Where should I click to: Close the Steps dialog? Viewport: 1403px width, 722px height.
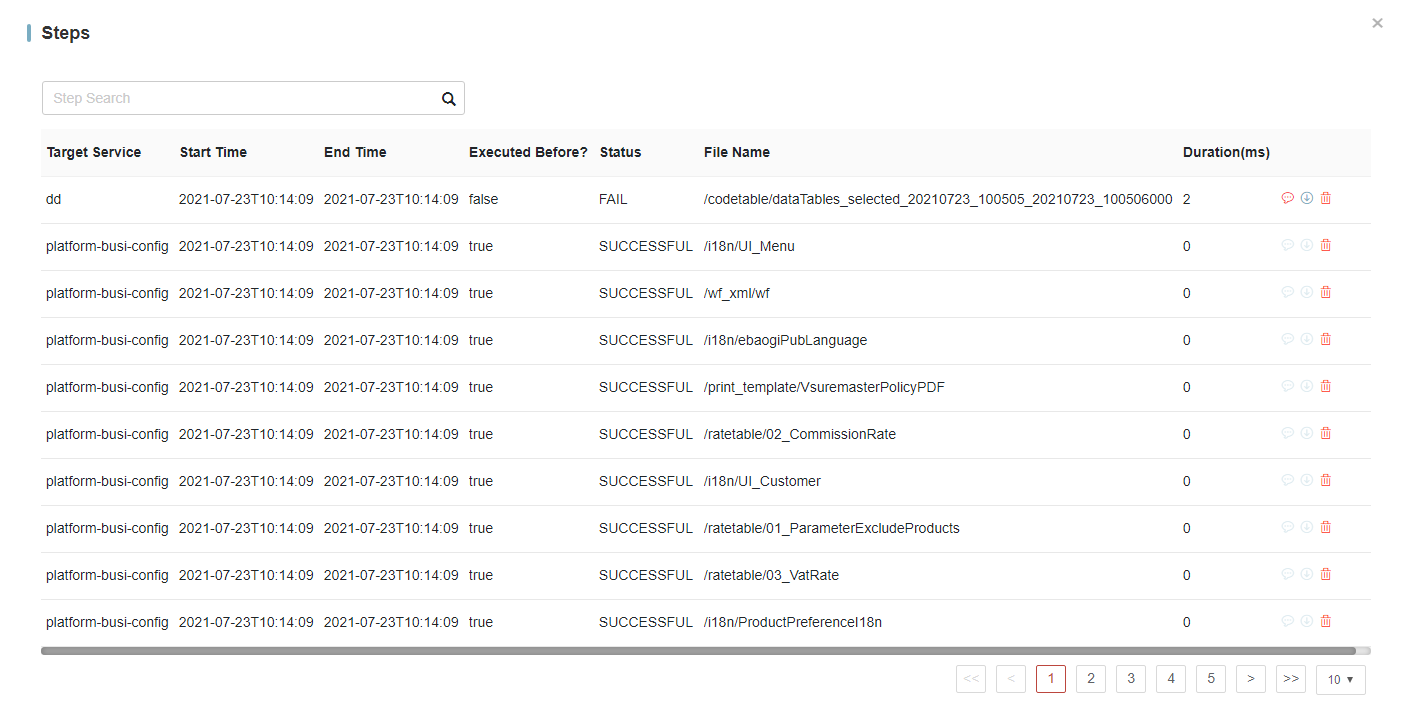(x=1377, y=23)
